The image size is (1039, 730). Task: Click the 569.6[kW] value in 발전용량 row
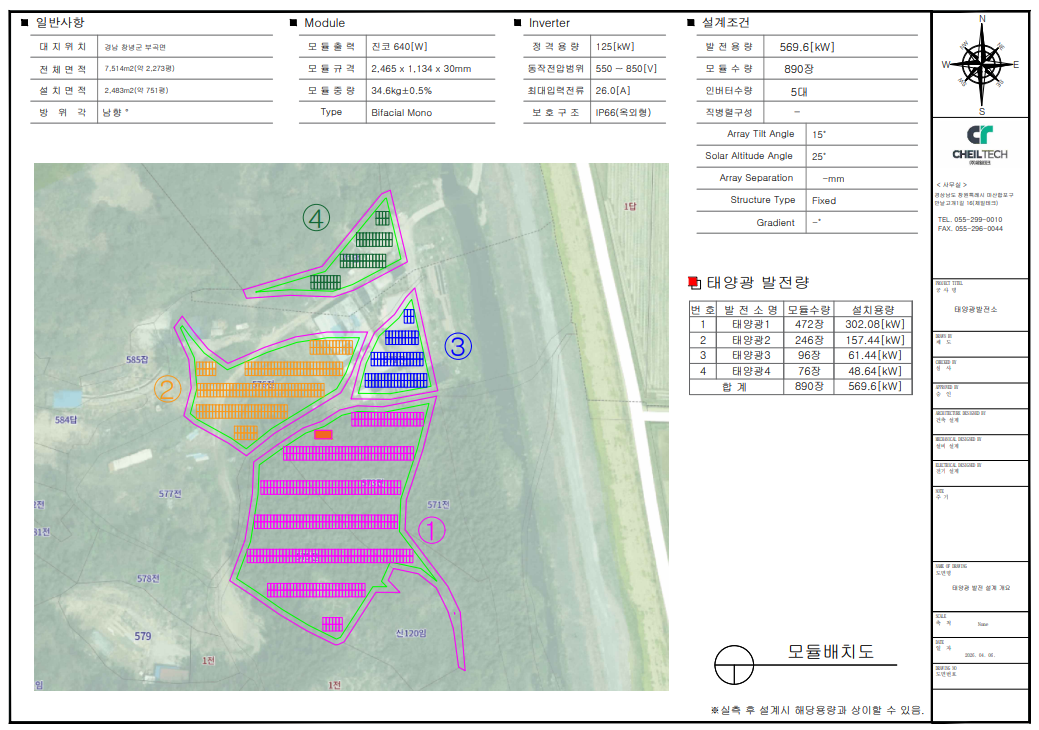tap(806, 47)
